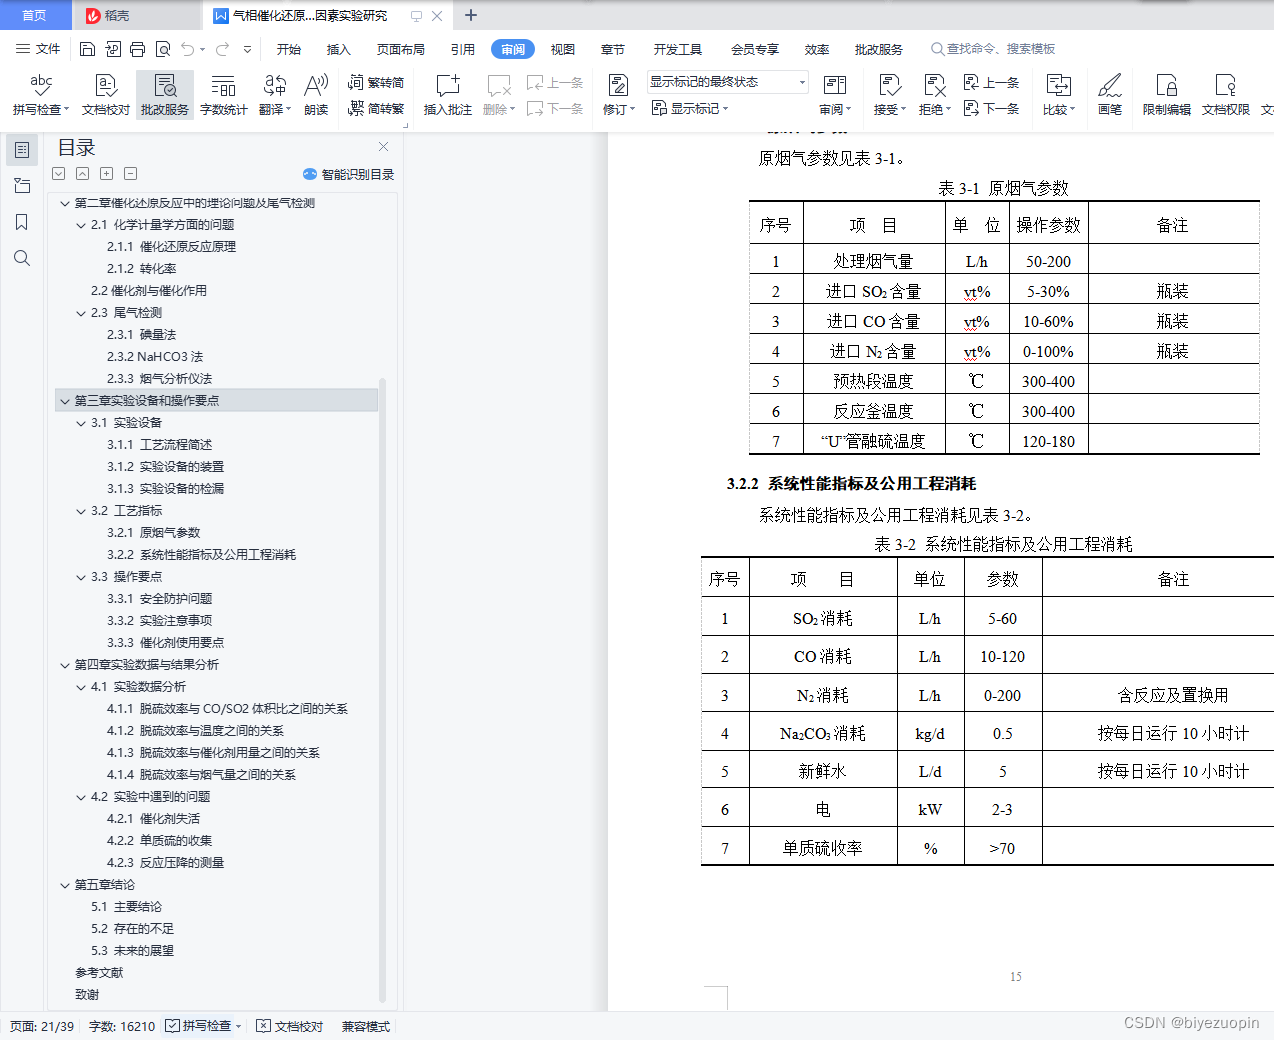Open 限制编辑 restrict editing
Screen dimensions: 1274x1040
tap(1167, 96)
